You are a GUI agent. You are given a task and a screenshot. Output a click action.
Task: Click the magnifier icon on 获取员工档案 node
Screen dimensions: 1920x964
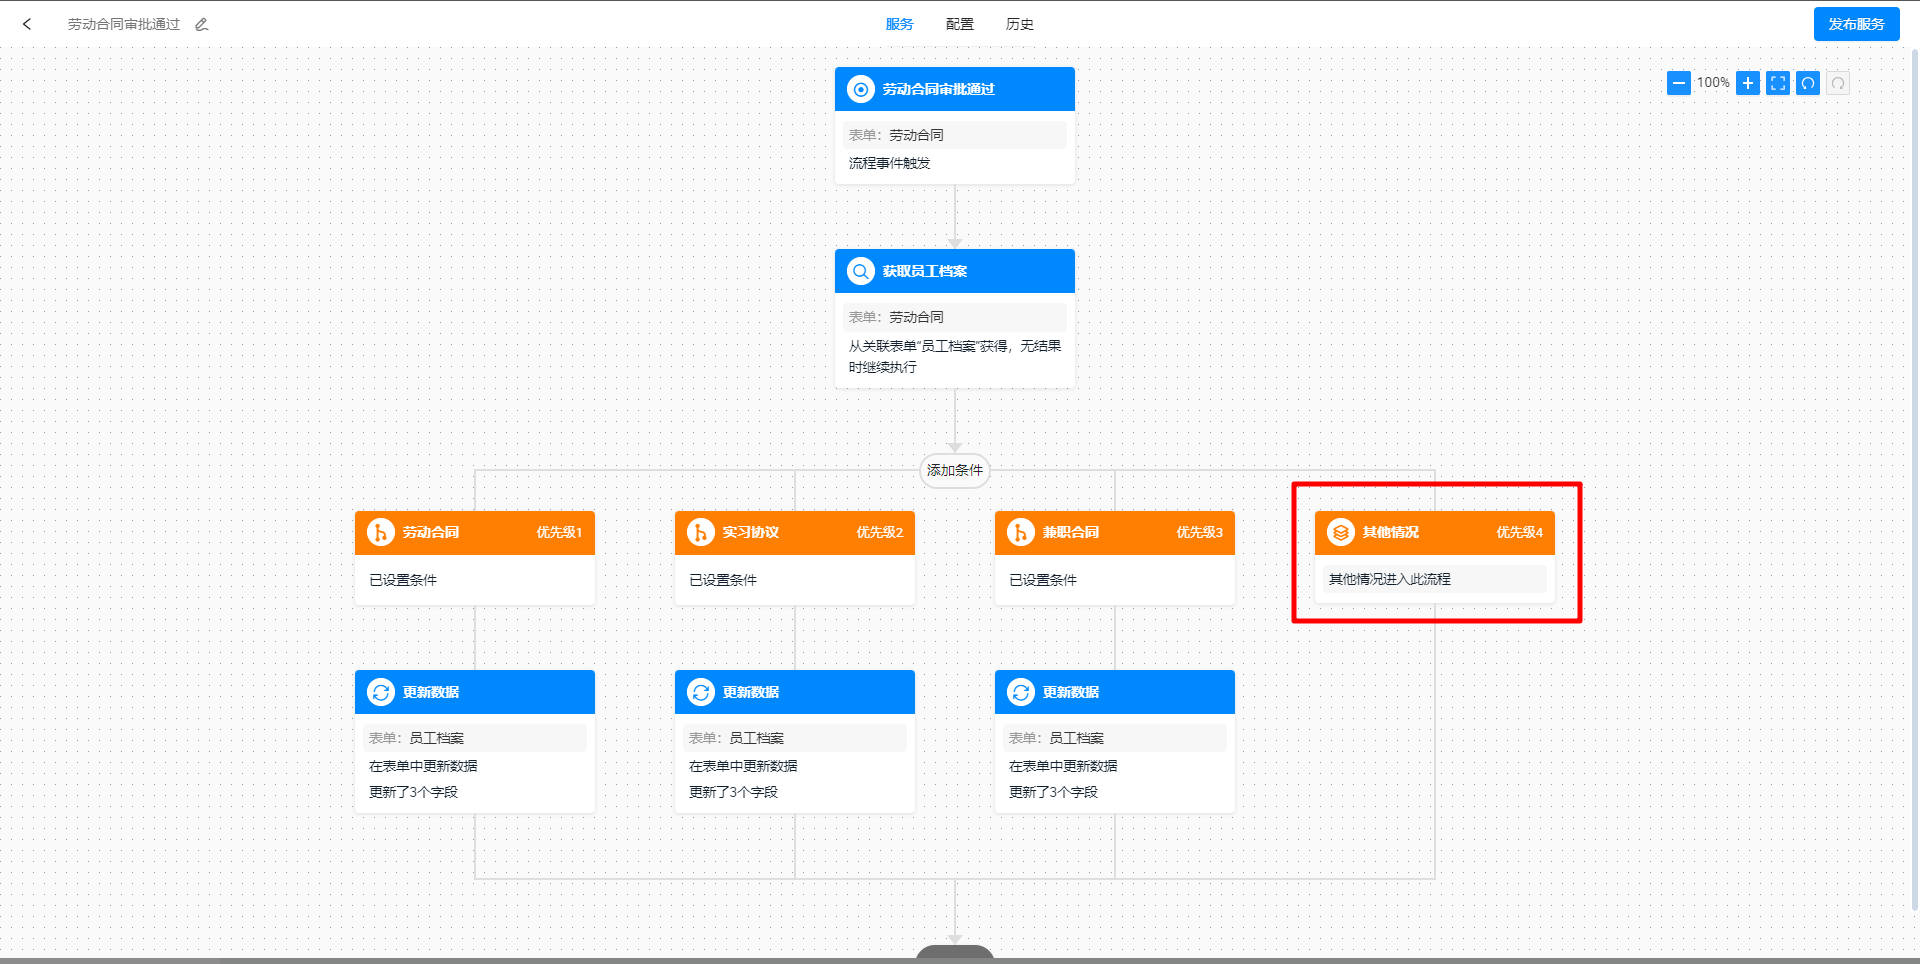click(860, 271)
